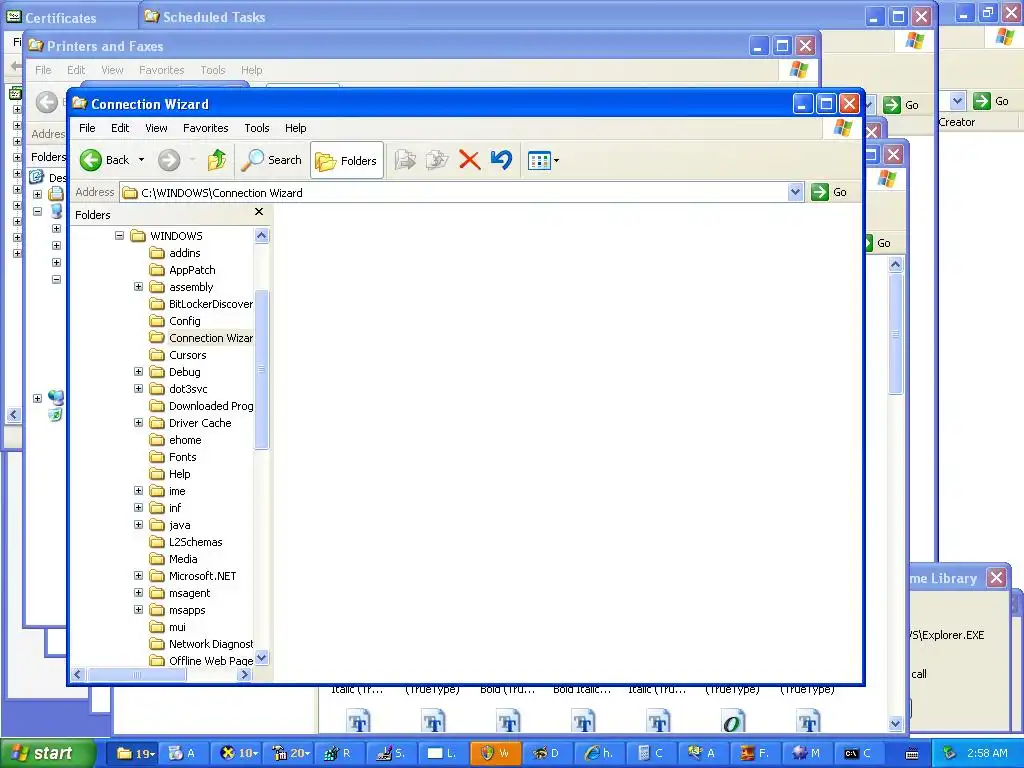Image resolution: width=1024 pixels, height=768 pixels.
Task: Open the Edit menu in Connection Wizard
Action: click(120, 128)
